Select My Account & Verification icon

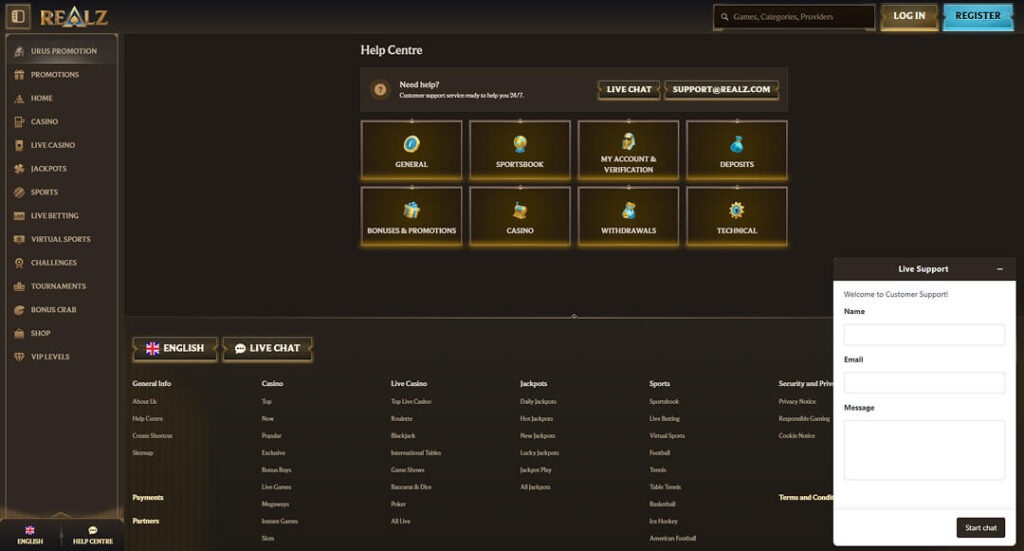[x=628, y=142]
